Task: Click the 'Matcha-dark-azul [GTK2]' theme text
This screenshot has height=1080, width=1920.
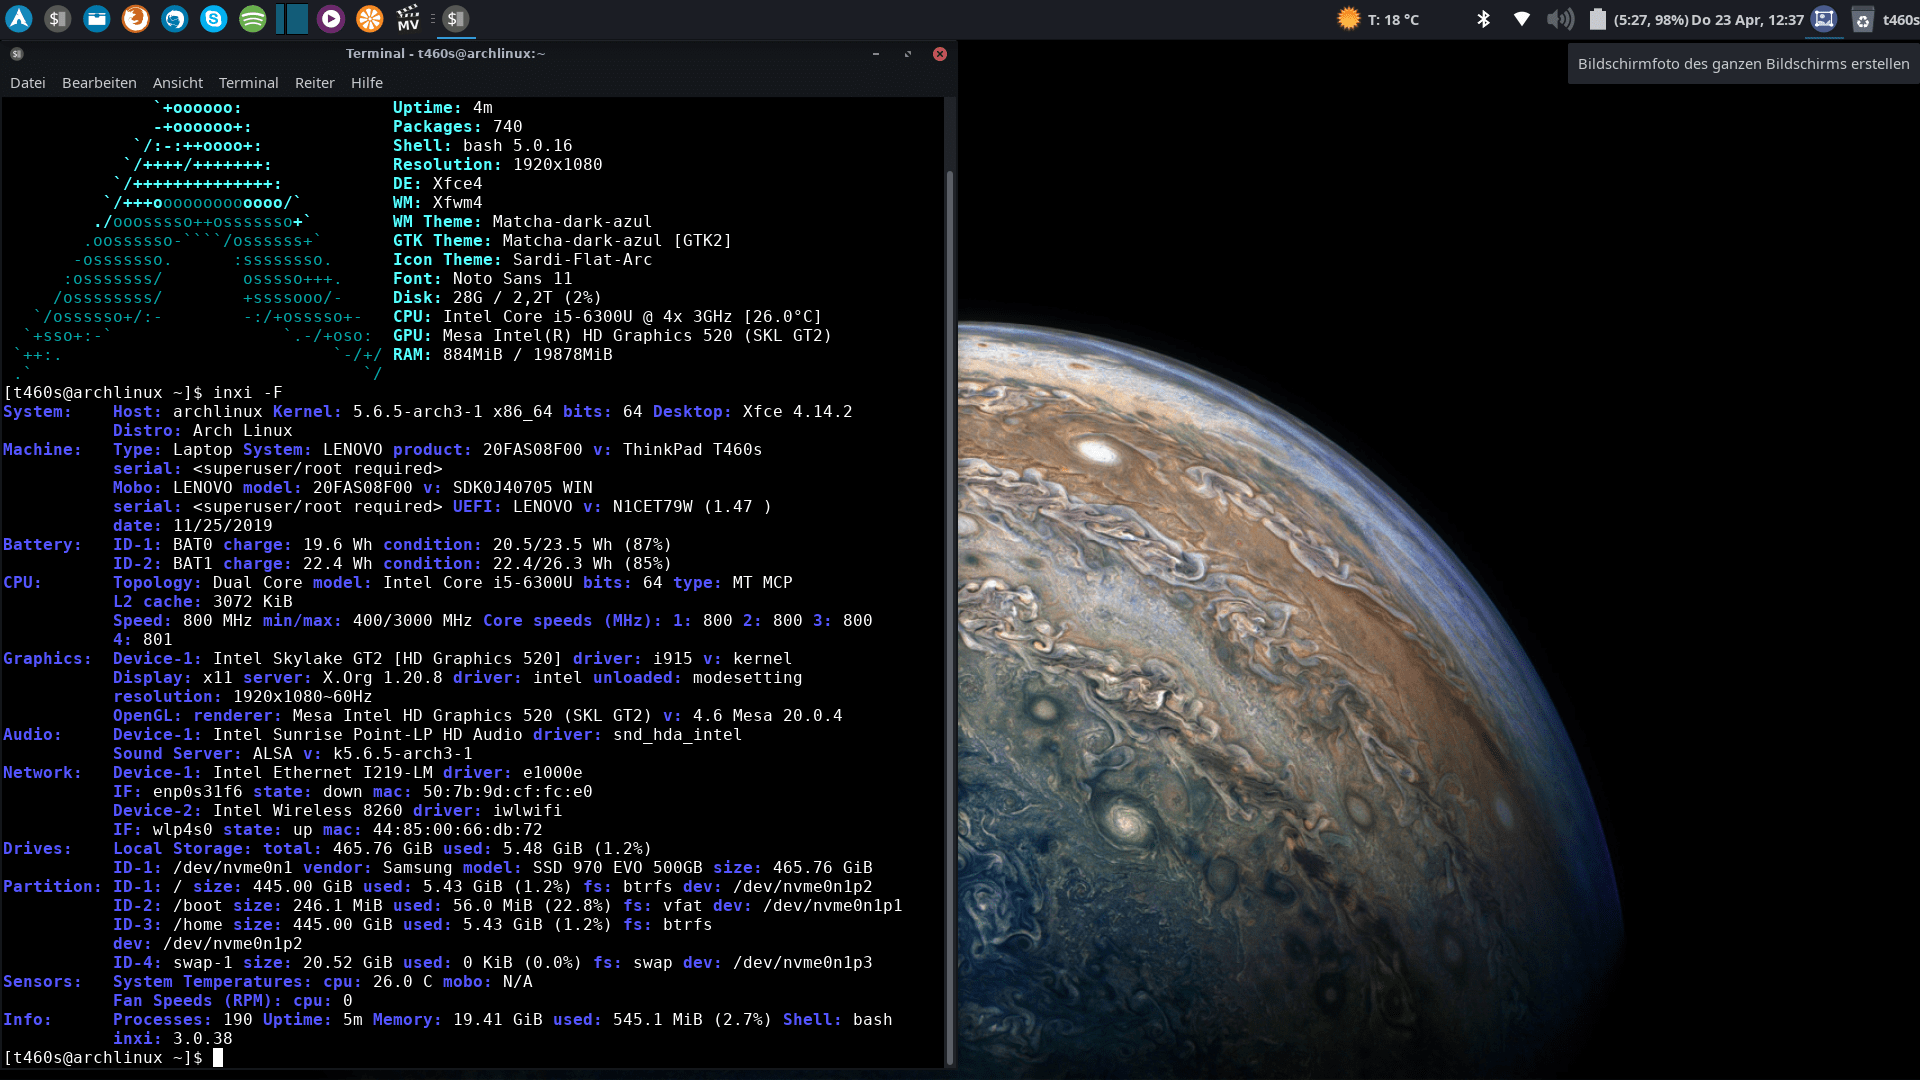Action: (617, 241)
